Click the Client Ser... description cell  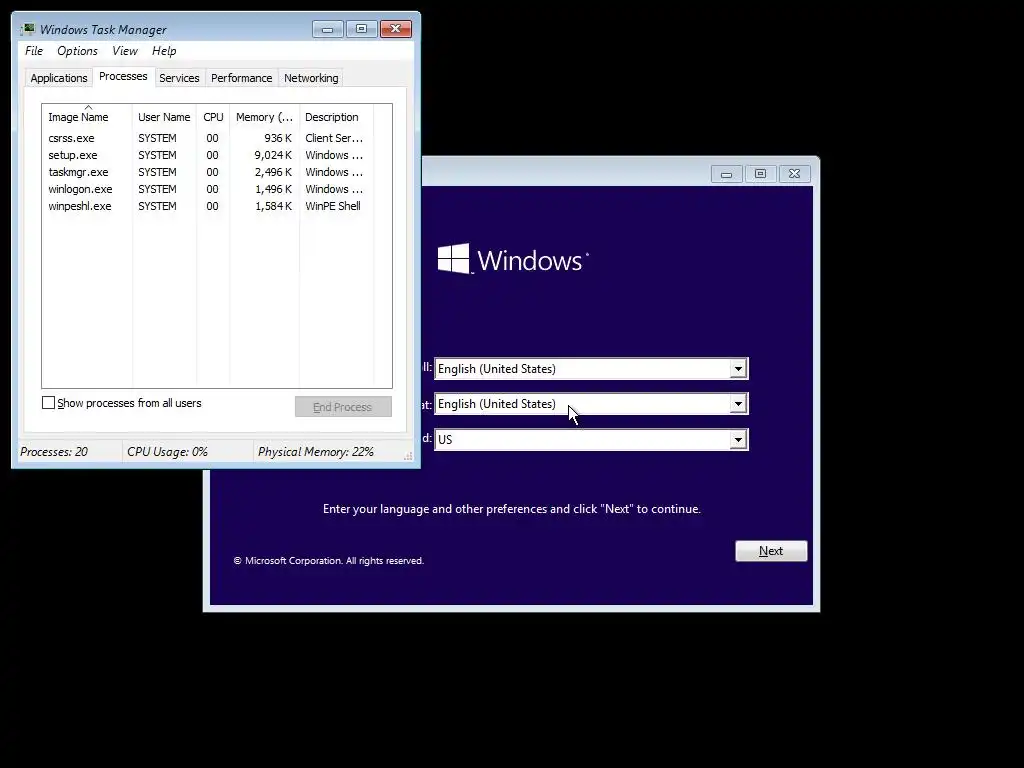334,138
